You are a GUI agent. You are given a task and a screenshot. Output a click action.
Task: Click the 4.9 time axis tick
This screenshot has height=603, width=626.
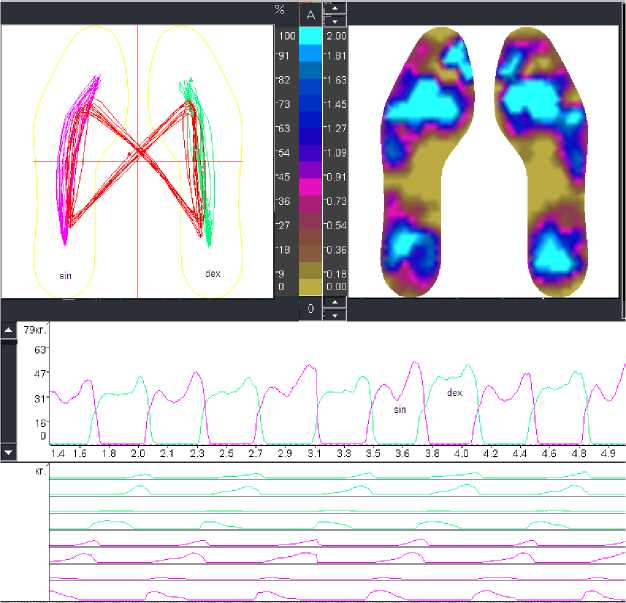608,454
